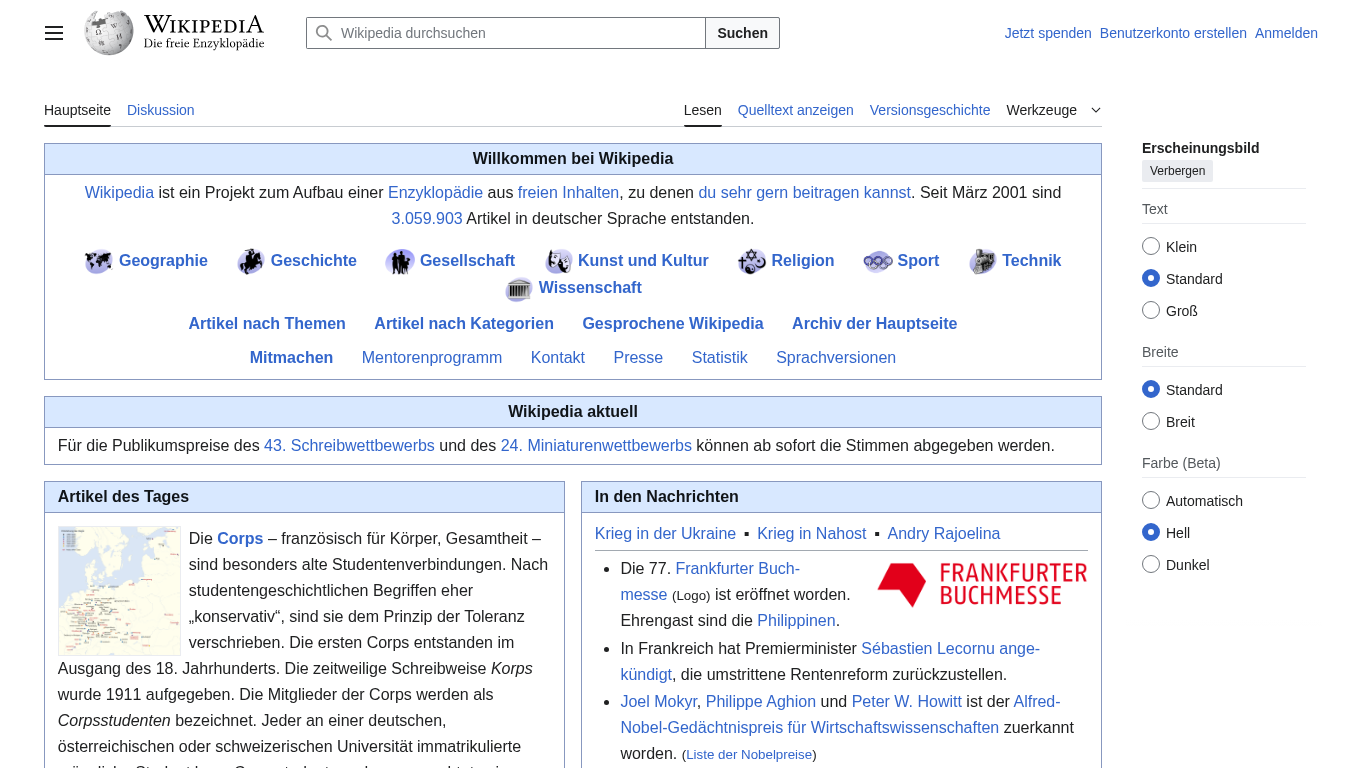Select the Lesen tab
Screen dimensions: 1366x768
point(703,110)
